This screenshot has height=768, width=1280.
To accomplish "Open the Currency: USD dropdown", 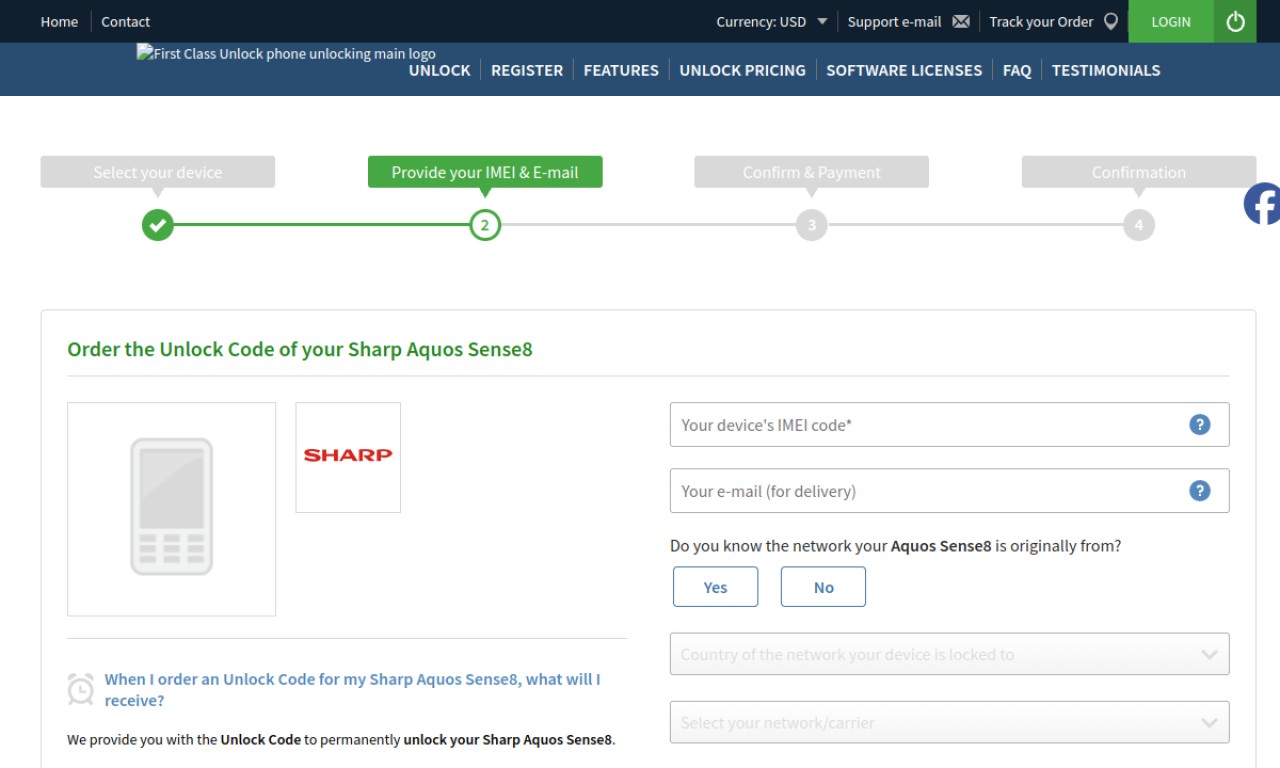I will [x=772, y=21].
